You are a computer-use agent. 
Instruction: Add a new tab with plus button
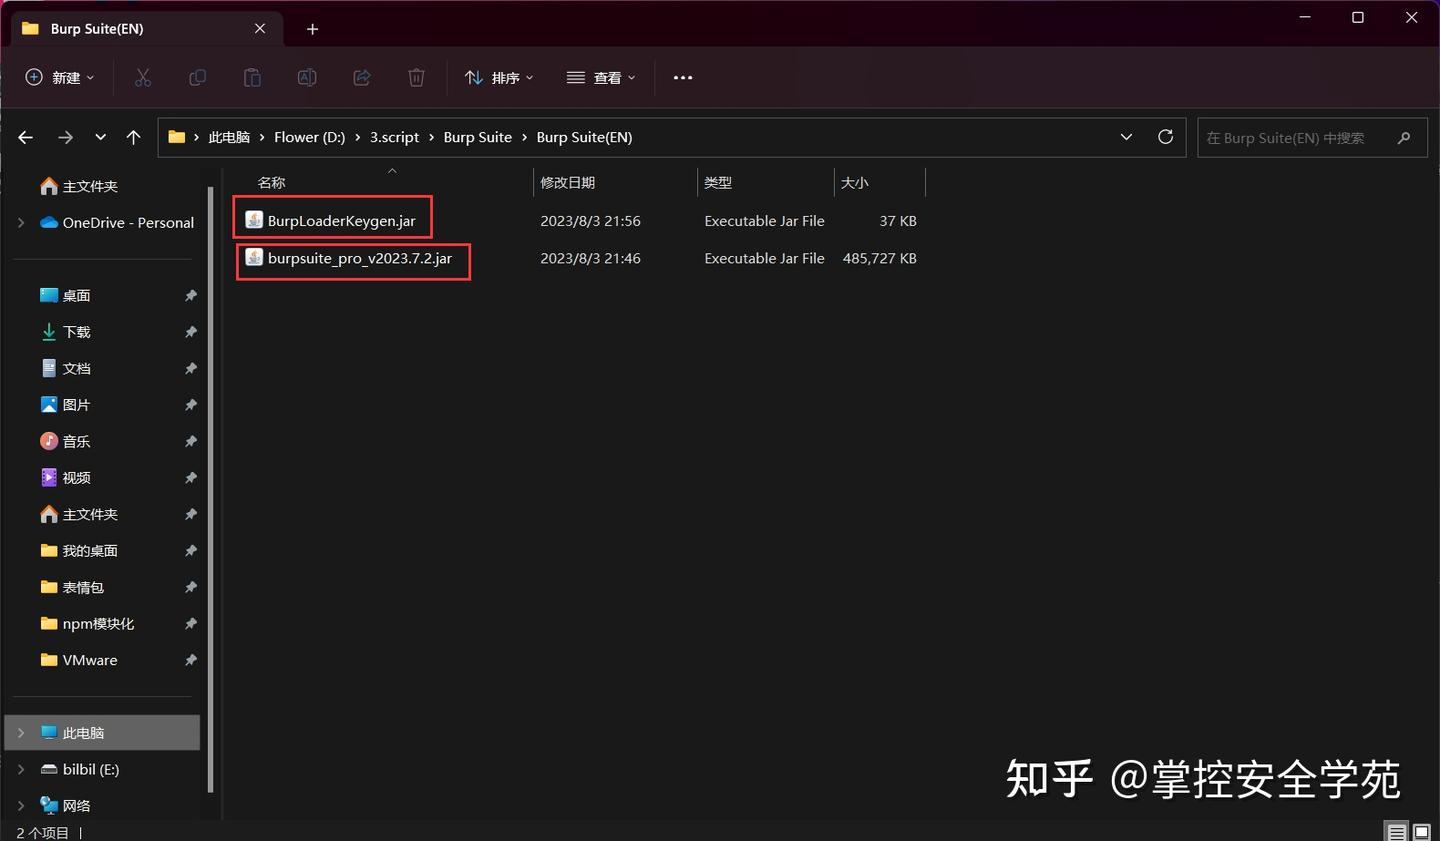point(312,29)
